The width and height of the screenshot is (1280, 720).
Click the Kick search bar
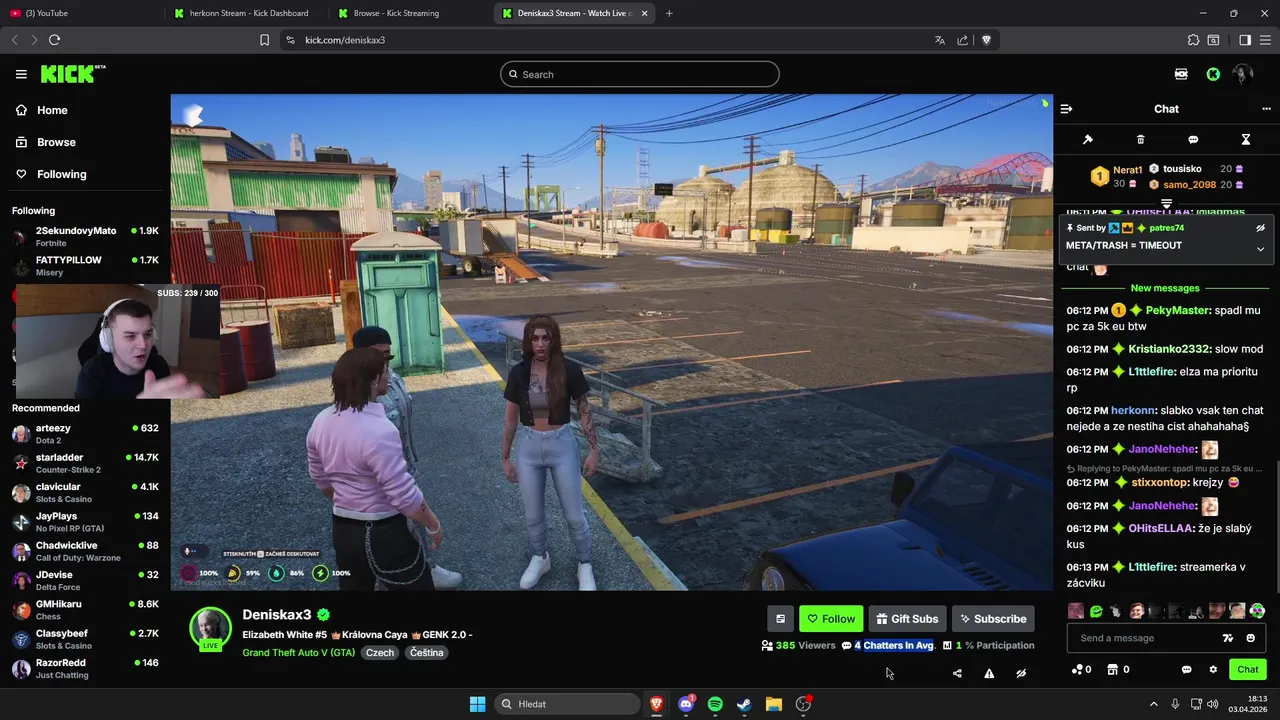[x=640, y=74]
